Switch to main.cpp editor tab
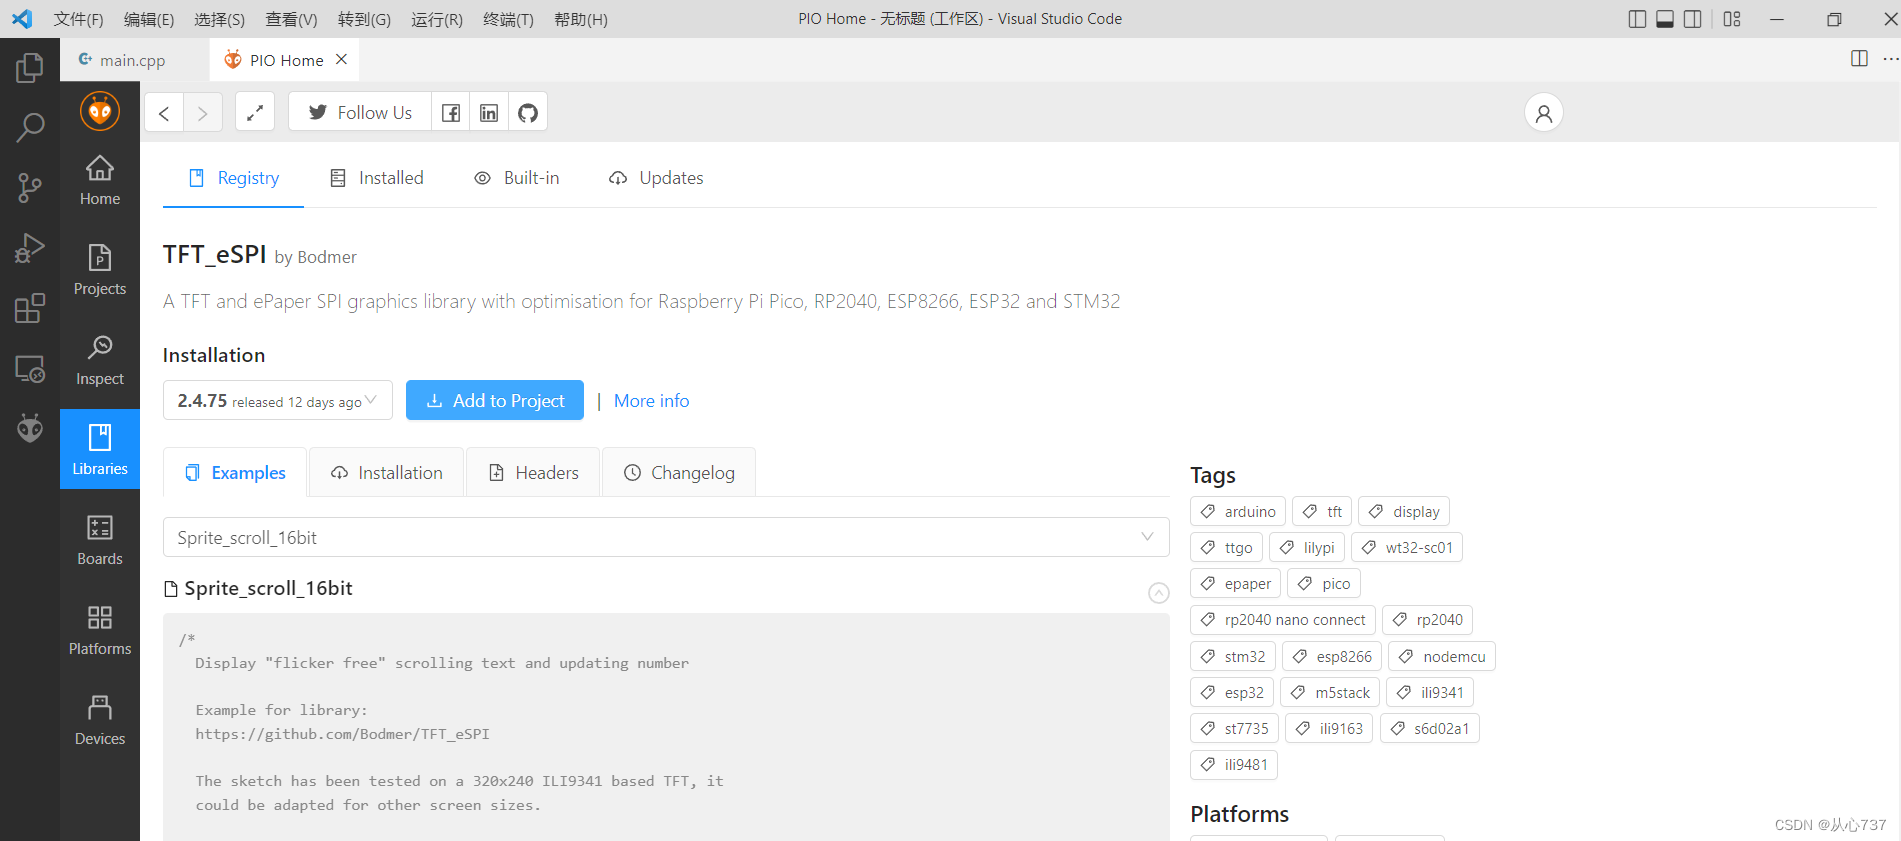Screen dimensions: 1901x841 pyautogui.click(x=133, y=60)
